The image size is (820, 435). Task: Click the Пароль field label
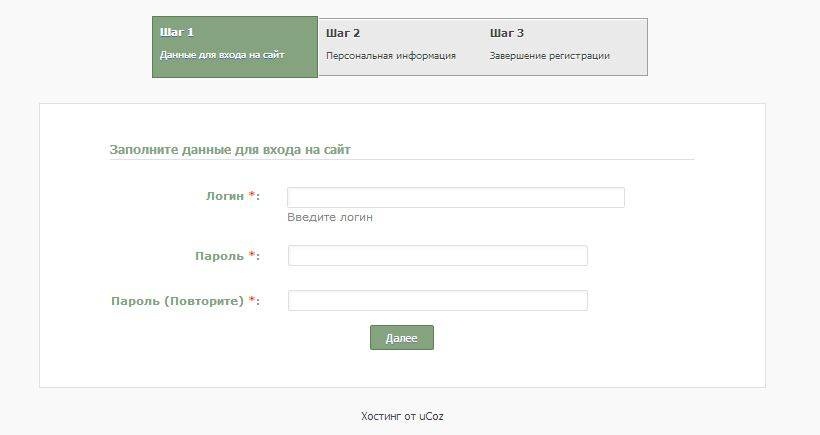(220, 256)
